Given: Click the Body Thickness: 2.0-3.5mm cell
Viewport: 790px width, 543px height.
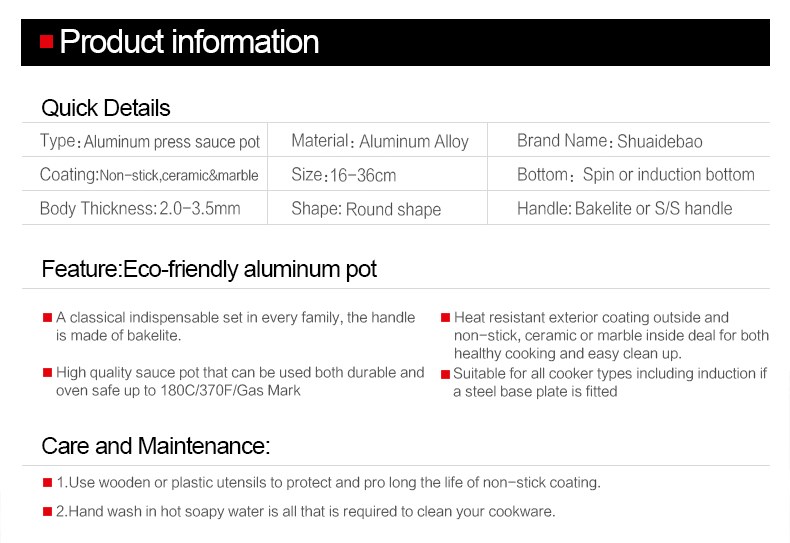Looking at the screenshot, I should 145,208.
